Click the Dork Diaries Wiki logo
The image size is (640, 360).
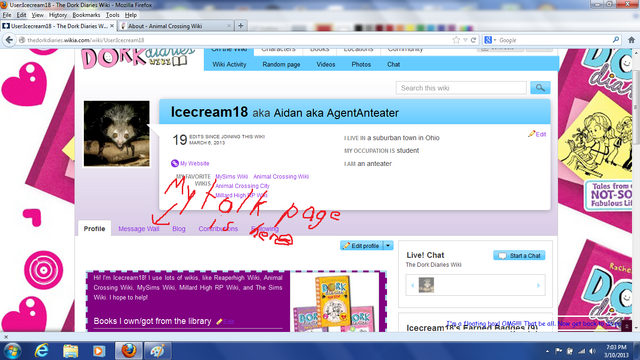[138, 59]
